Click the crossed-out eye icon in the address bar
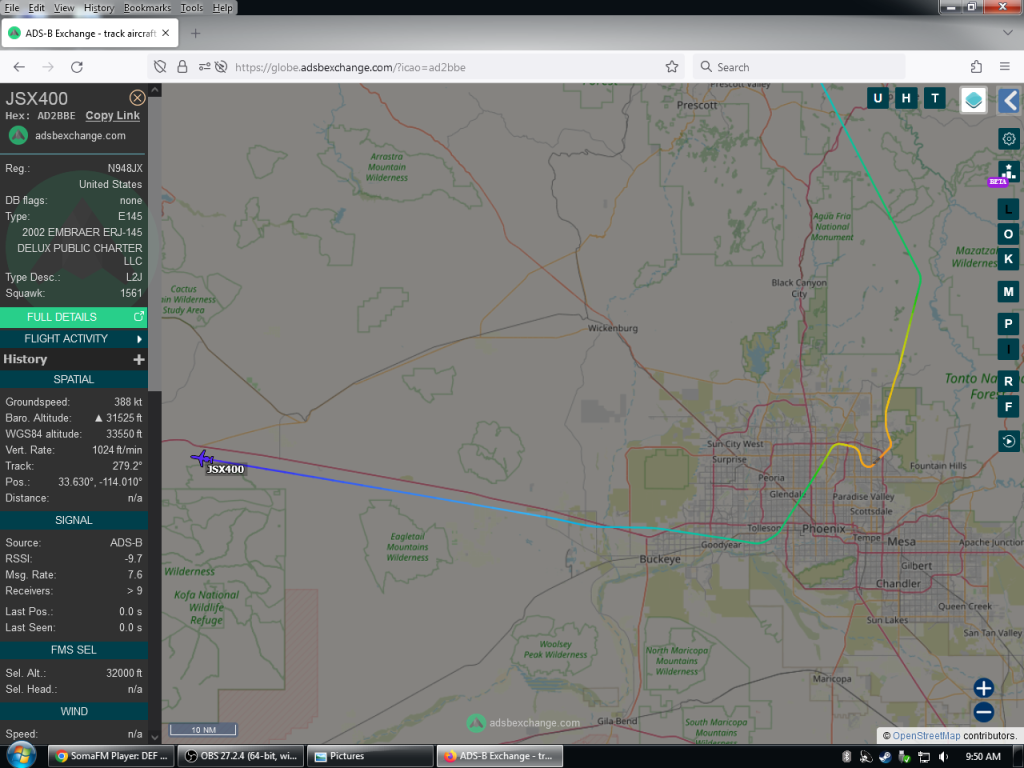Image resolution: width=1024 pixels, height=768 pixels. click(x=221, y=67)
